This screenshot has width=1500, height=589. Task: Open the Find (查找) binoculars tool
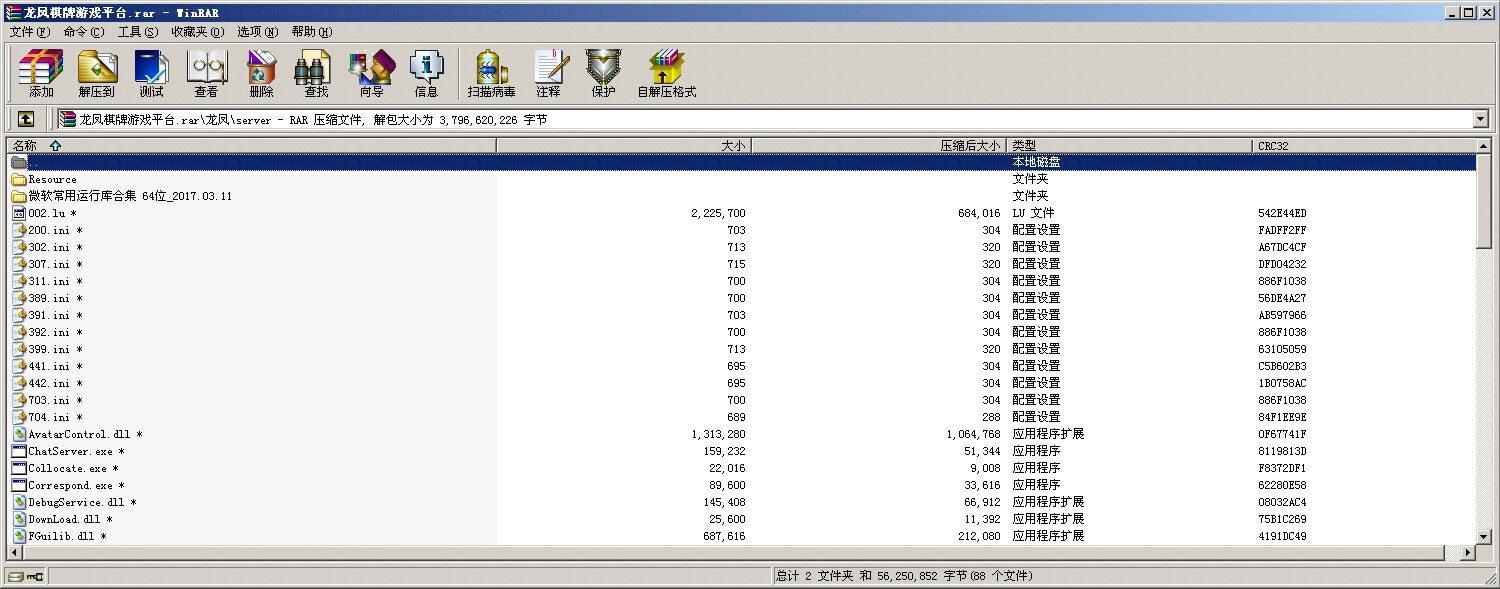click(316, 73)
